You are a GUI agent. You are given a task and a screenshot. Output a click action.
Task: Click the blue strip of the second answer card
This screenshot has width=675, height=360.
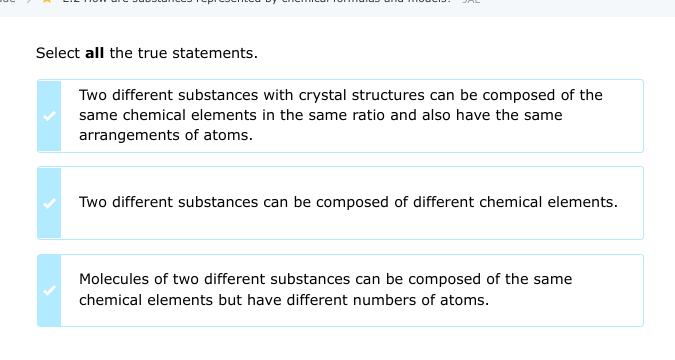pyautogui.click(x=50, y=203)
